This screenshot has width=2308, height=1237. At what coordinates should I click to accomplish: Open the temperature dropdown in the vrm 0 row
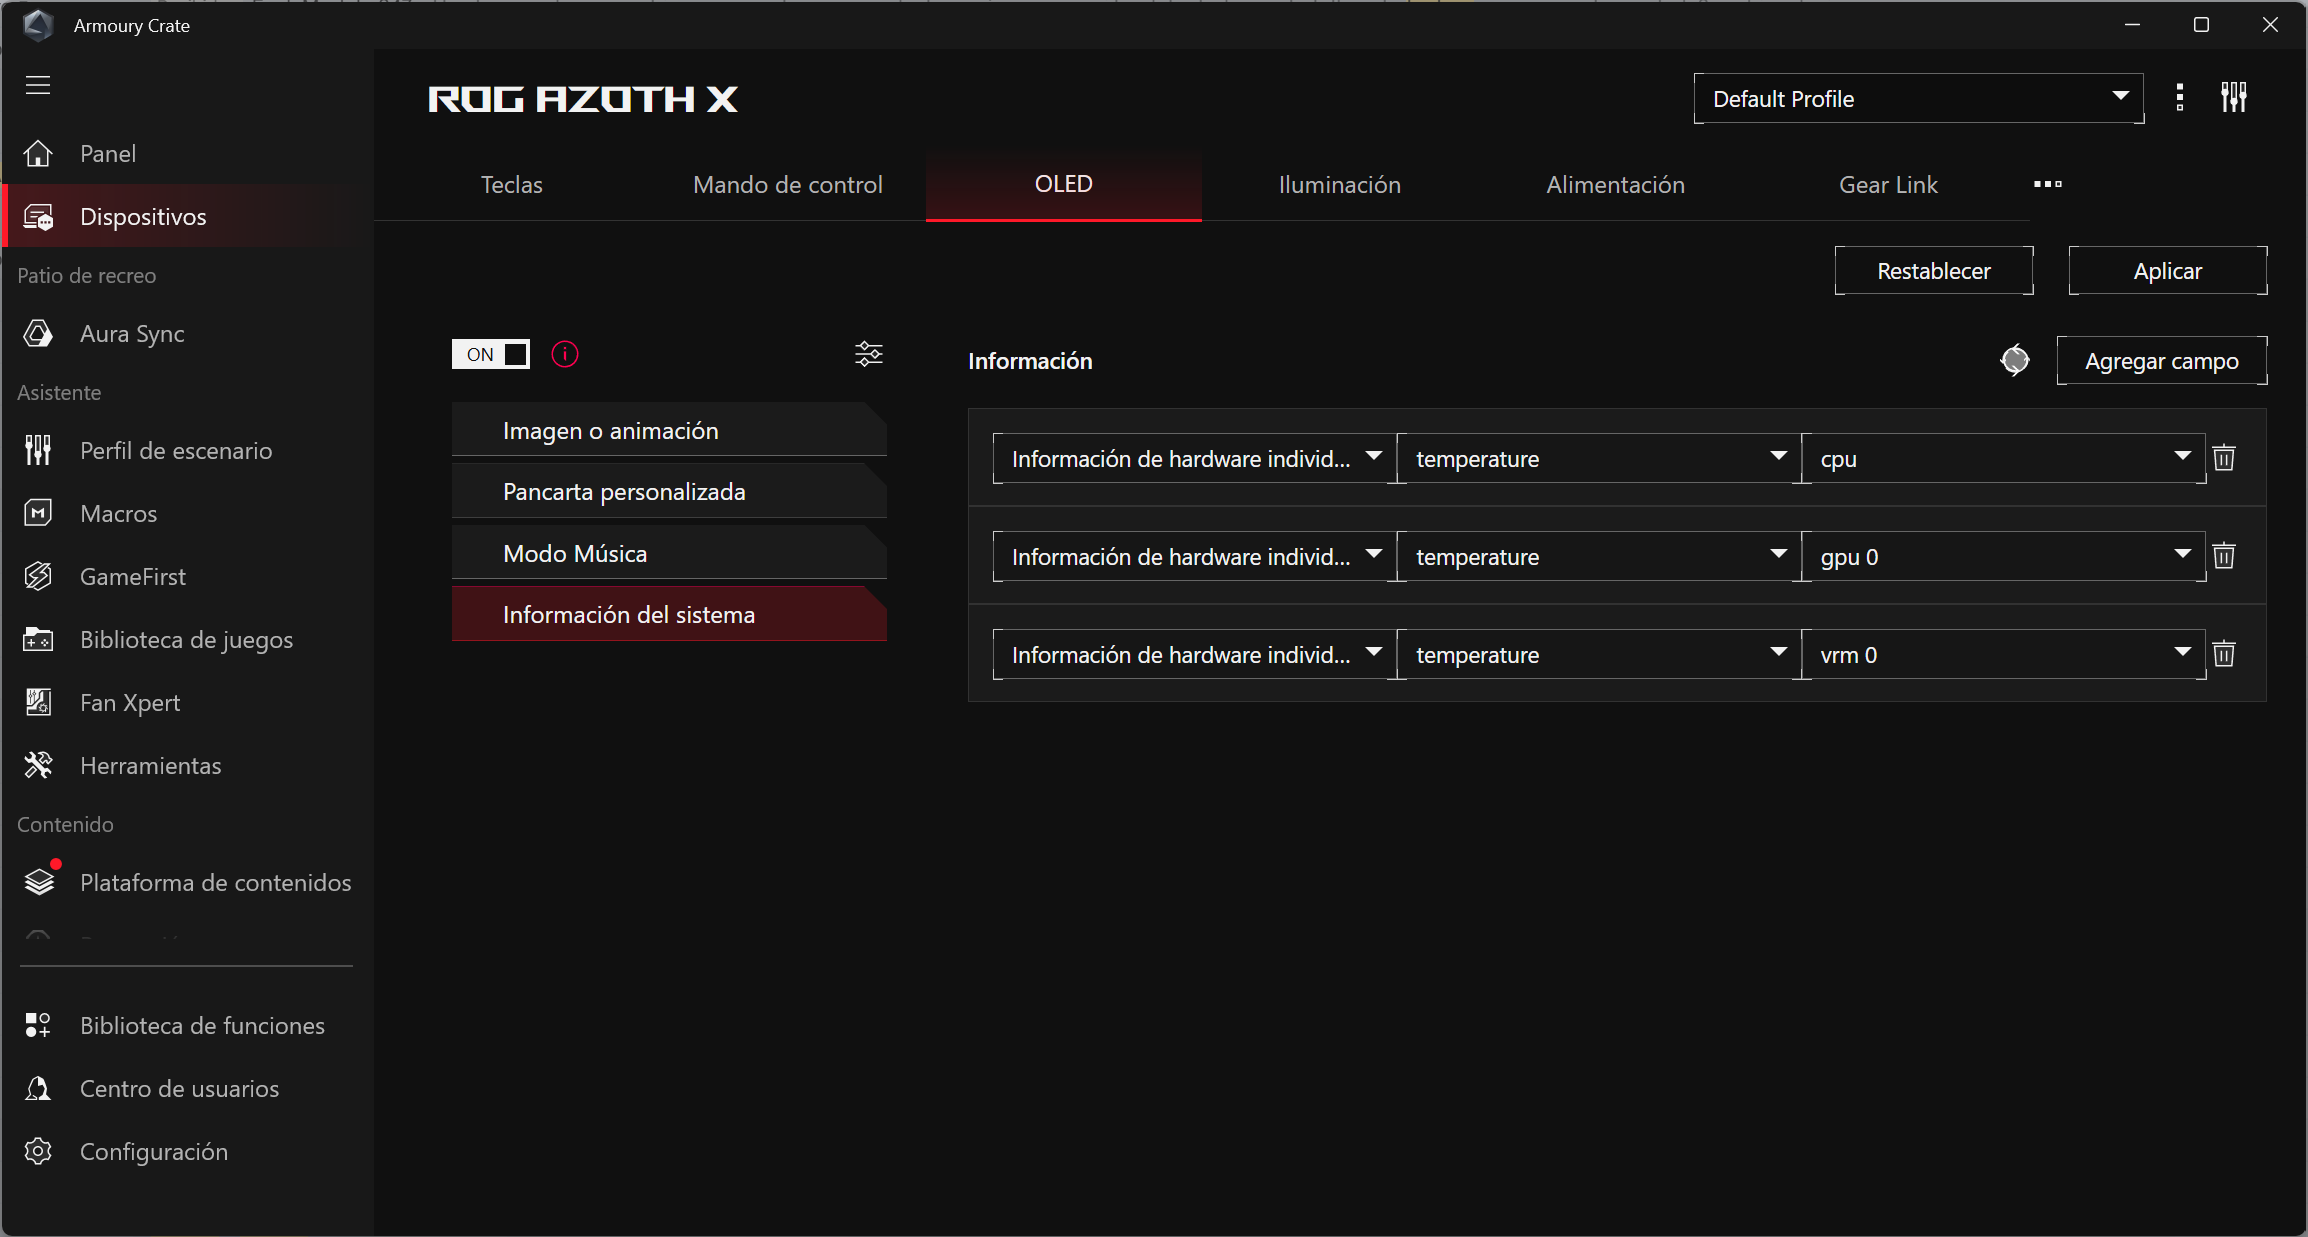pyautogui.click(x=1599, y=654)
